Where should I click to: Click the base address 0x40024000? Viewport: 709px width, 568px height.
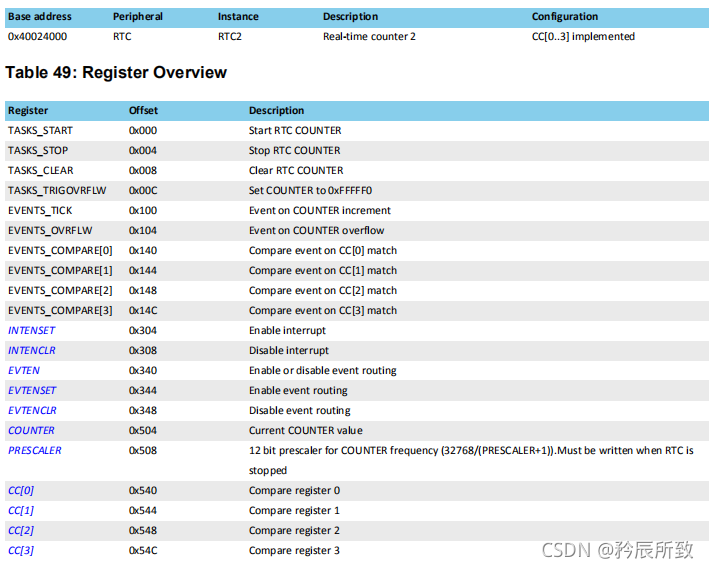point(38,37)
